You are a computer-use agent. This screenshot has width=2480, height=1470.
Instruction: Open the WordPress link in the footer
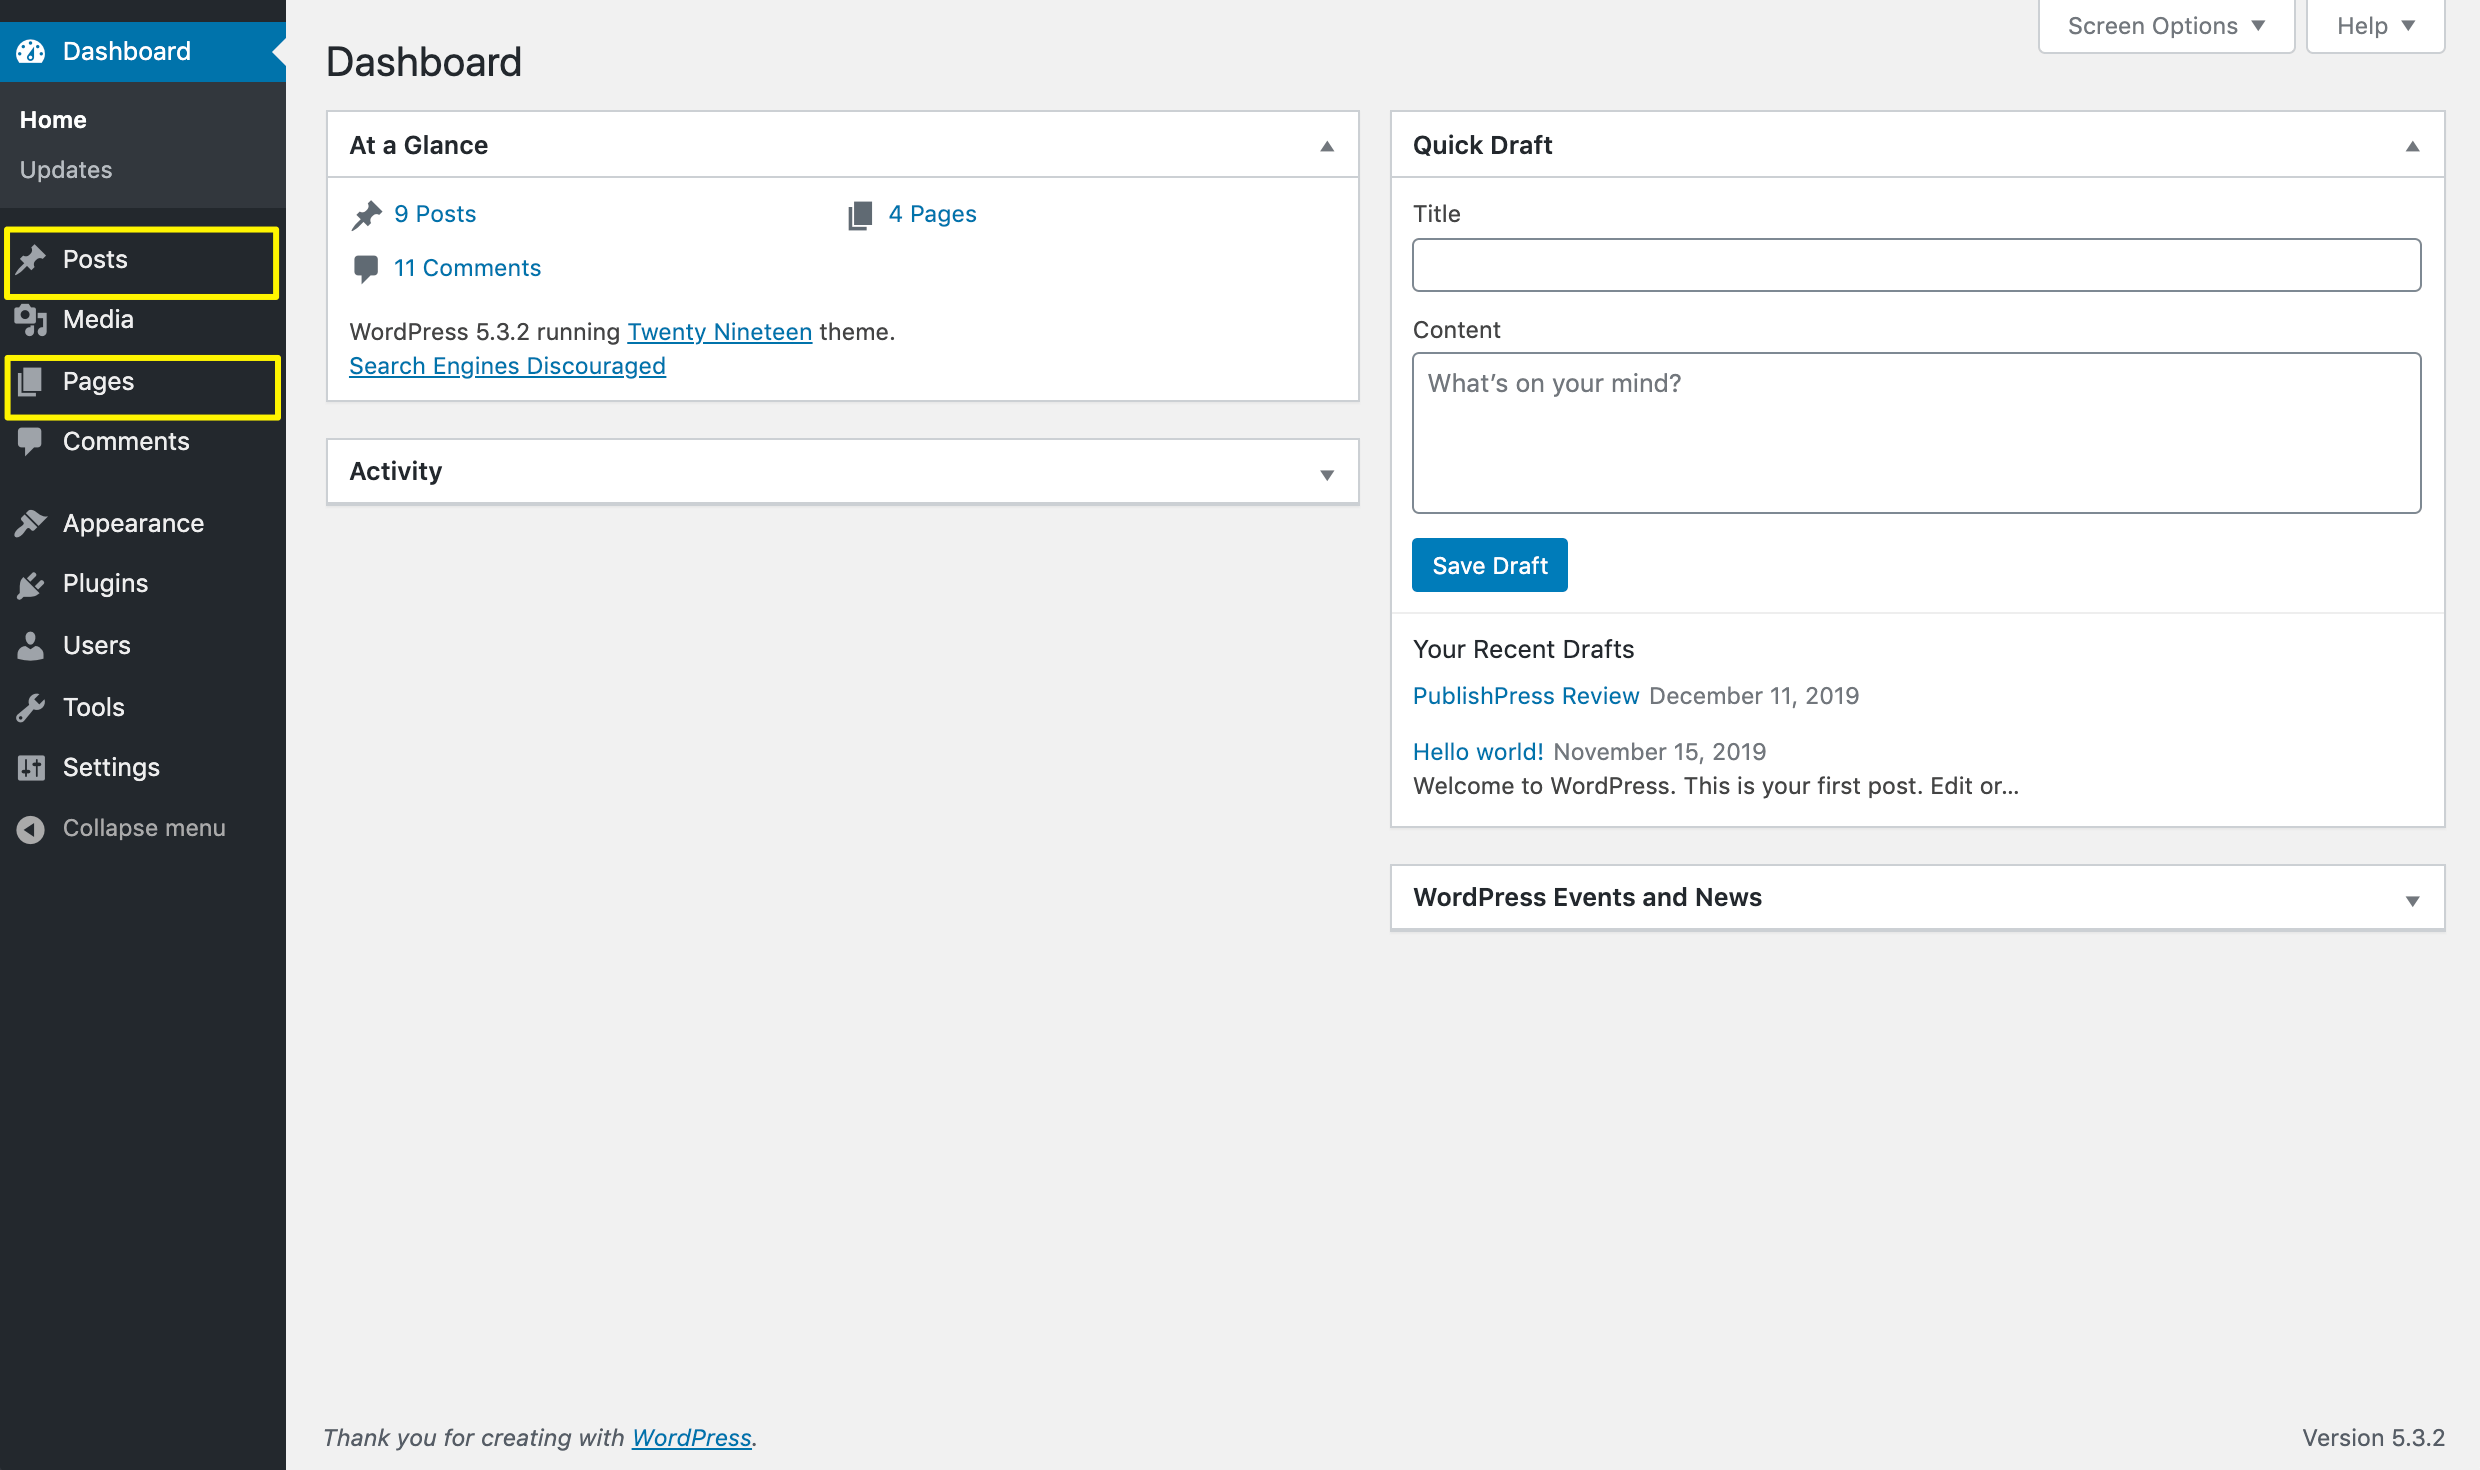point(691,1438)
